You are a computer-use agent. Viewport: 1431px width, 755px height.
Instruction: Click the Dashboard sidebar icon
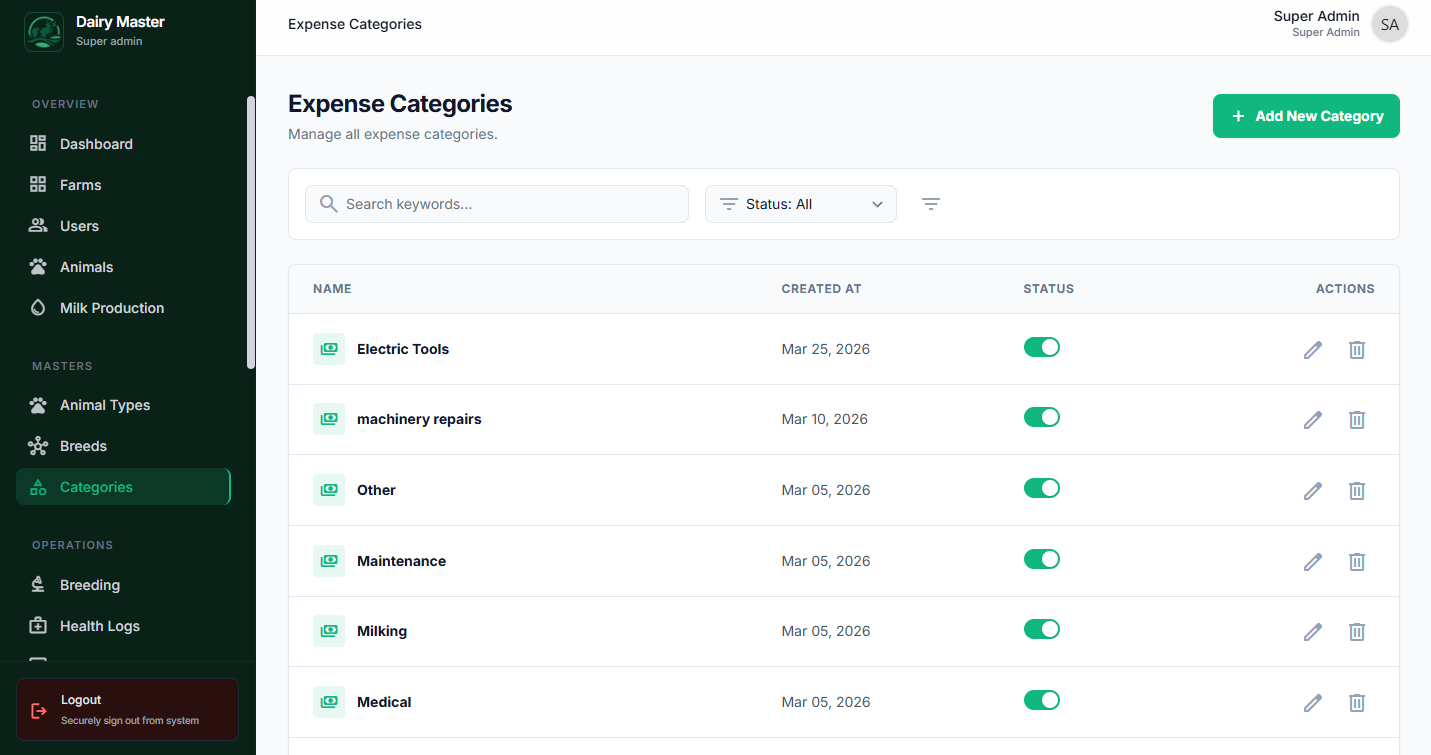[38, 143]
